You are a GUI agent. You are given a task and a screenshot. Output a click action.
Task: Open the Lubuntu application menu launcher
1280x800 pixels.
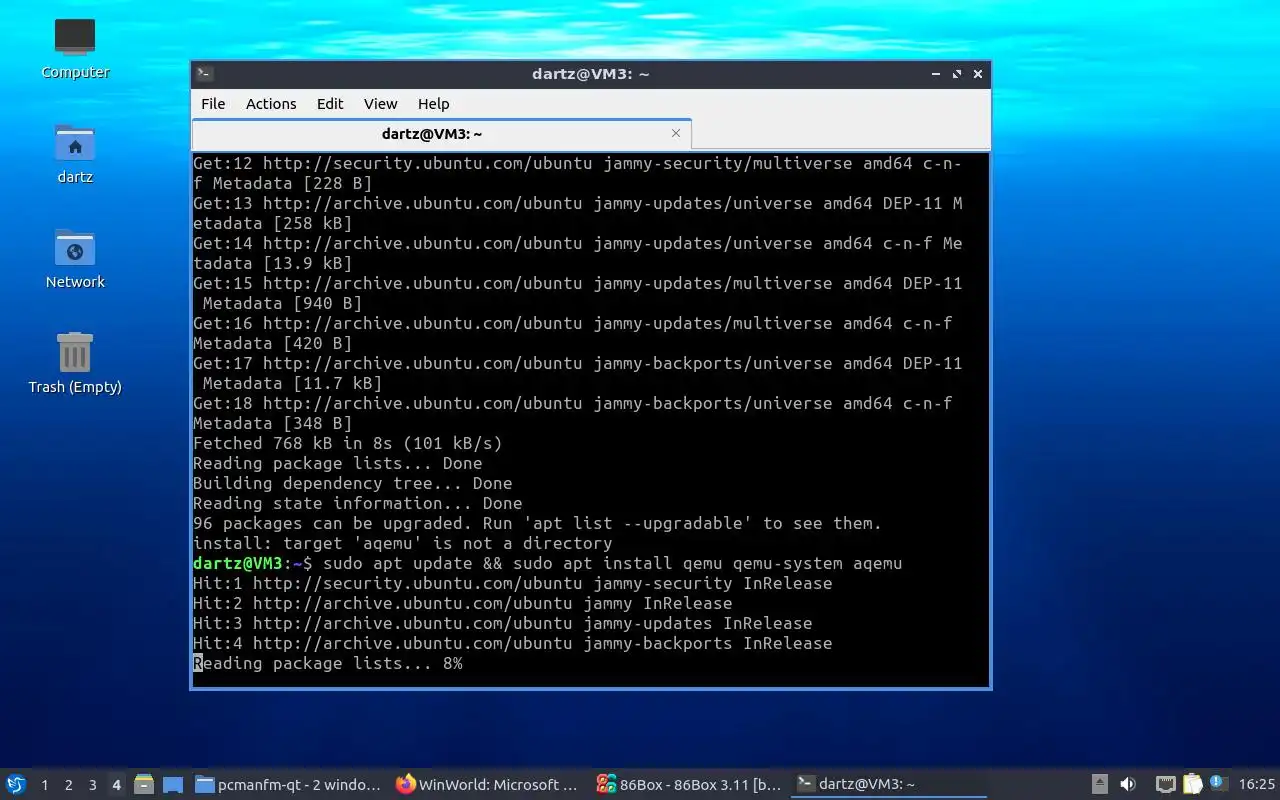click(x=16, y=785)
